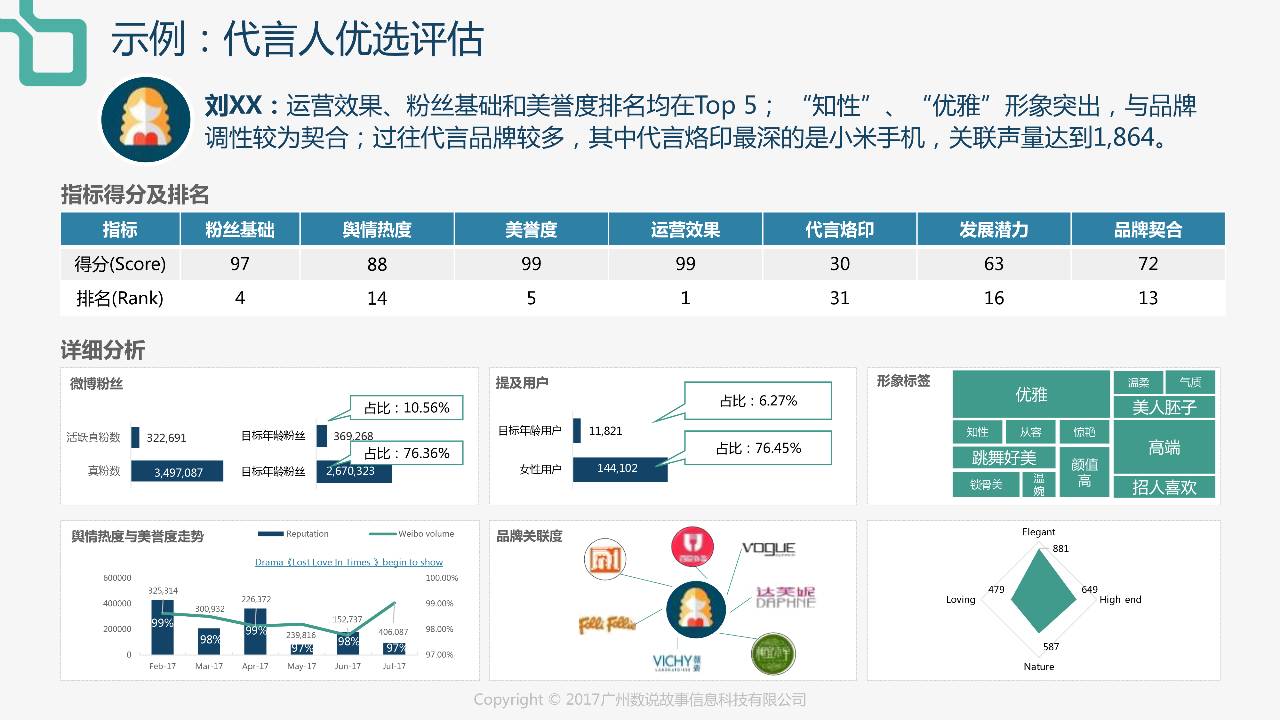Select the 代言烙印 column header
The image size is (1280, 720).
pyautogui.click(x=840, y=229)
